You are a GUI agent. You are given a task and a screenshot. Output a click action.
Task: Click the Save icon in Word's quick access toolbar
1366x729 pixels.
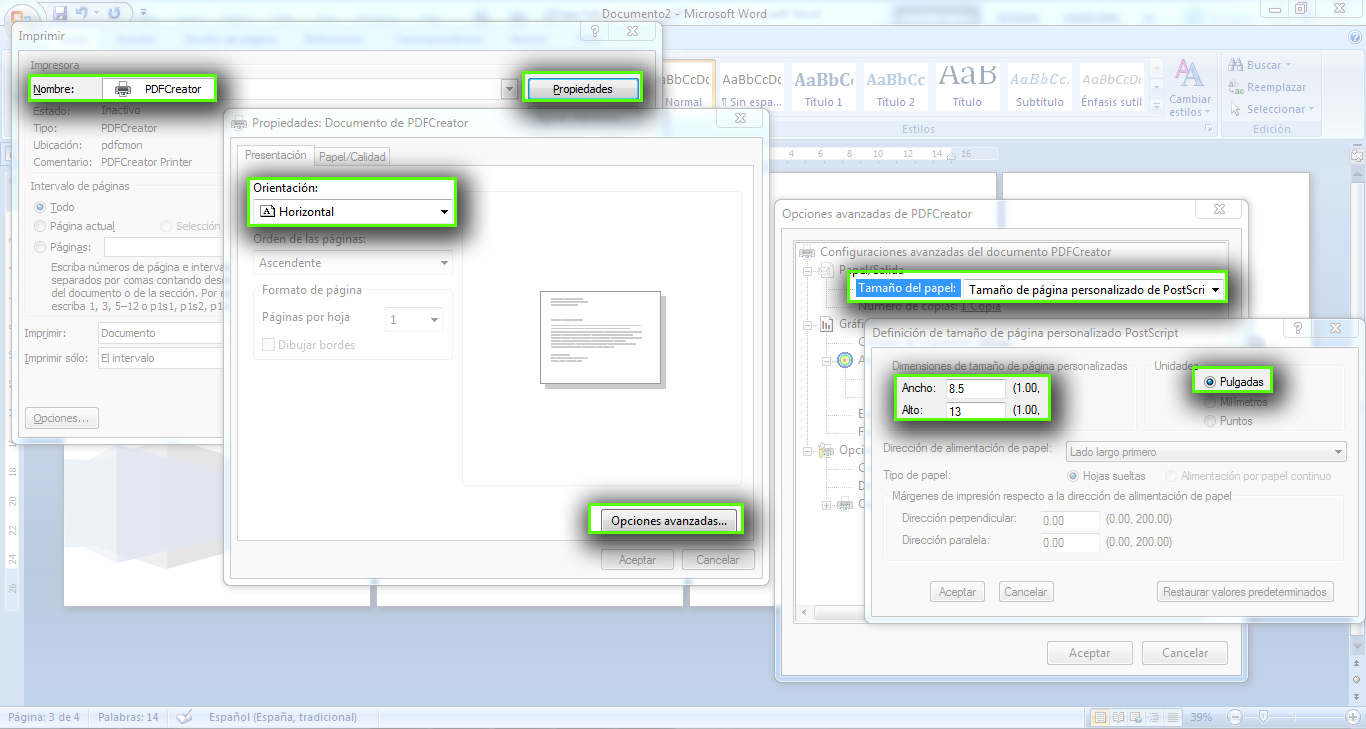pyautogui.click(x=60, y=13)
